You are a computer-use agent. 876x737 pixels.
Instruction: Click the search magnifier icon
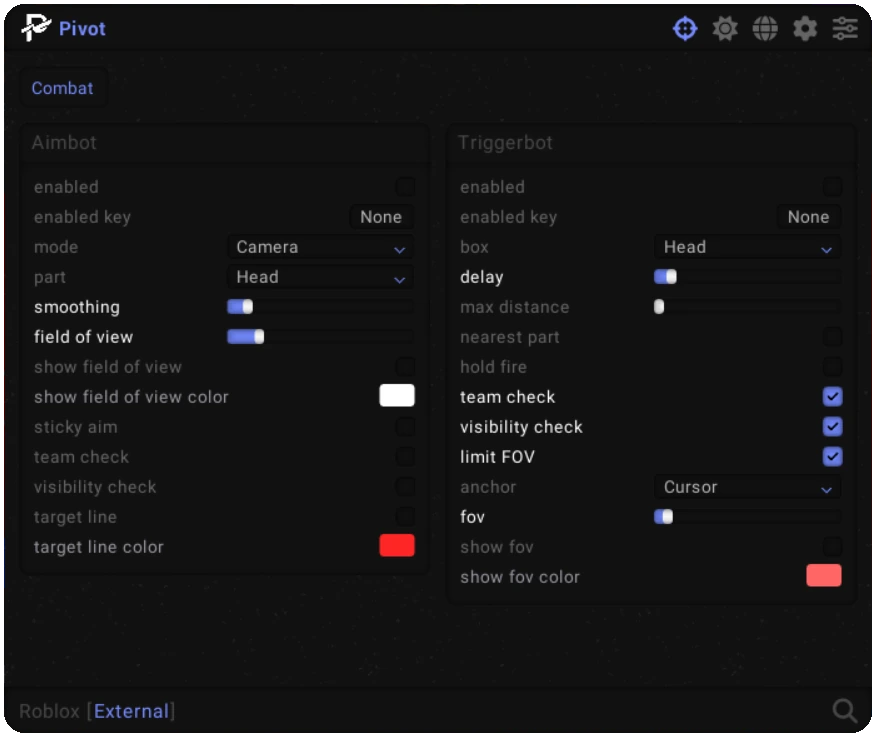844,711
